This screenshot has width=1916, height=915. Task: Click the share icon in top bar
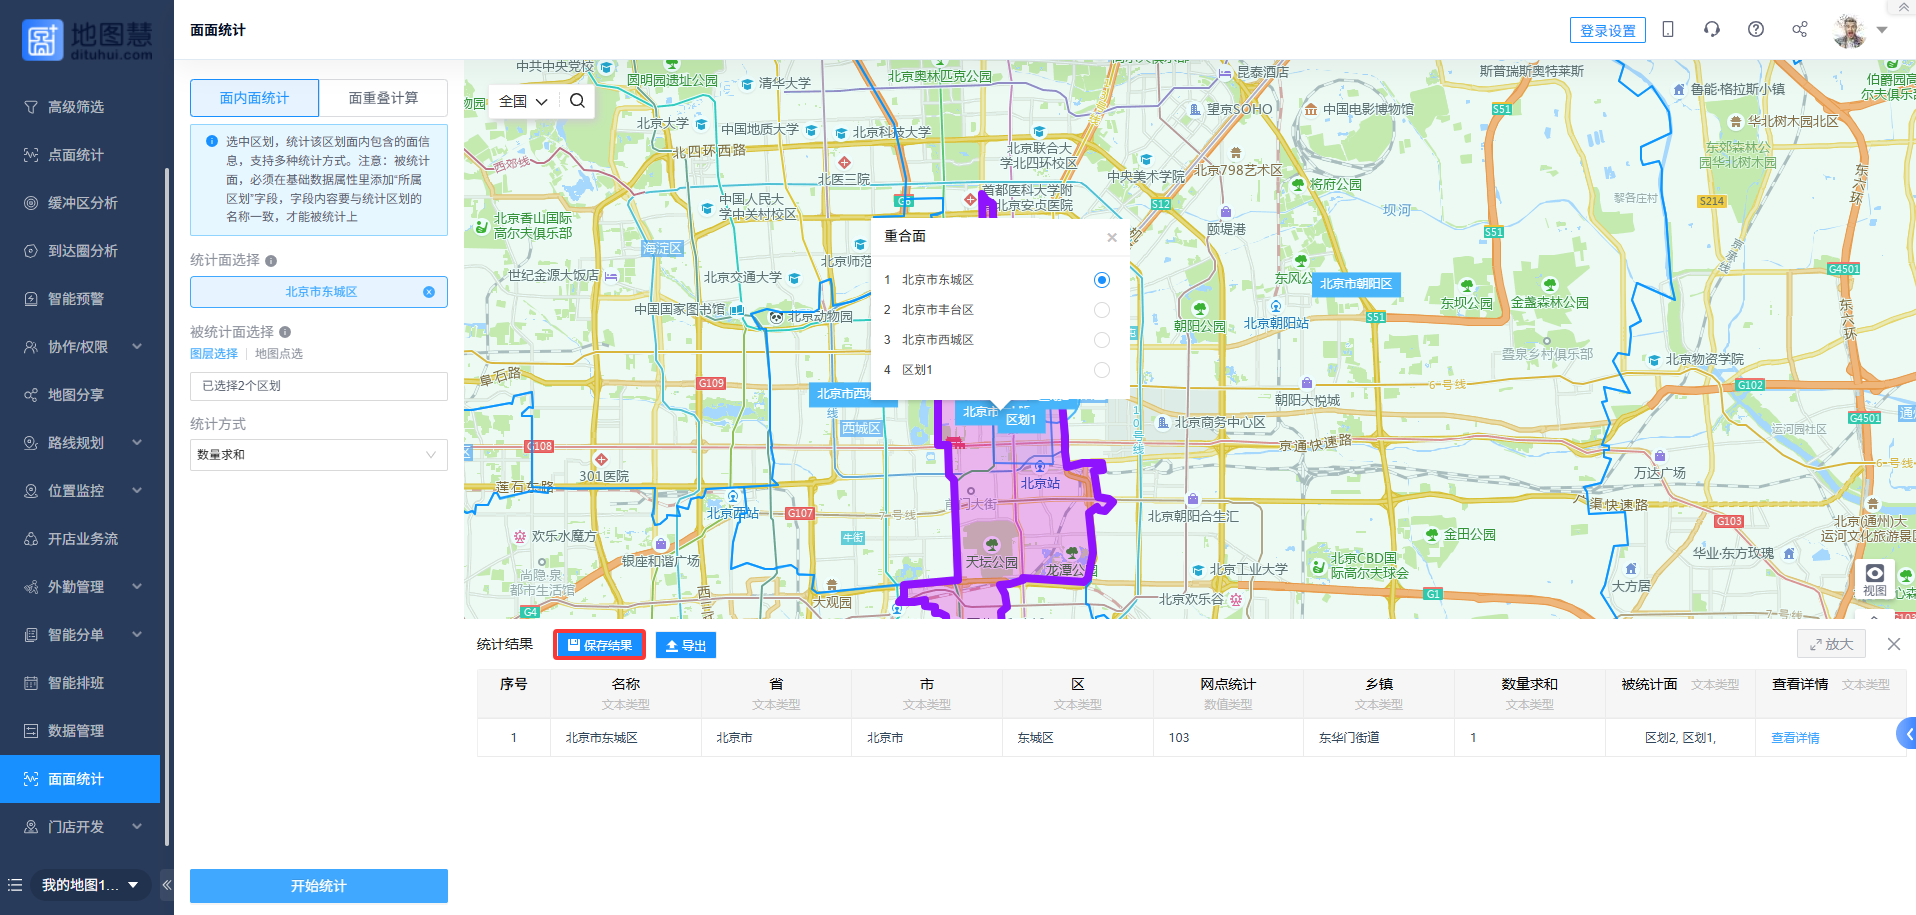pyautogui.click(x=1800, y=30)
